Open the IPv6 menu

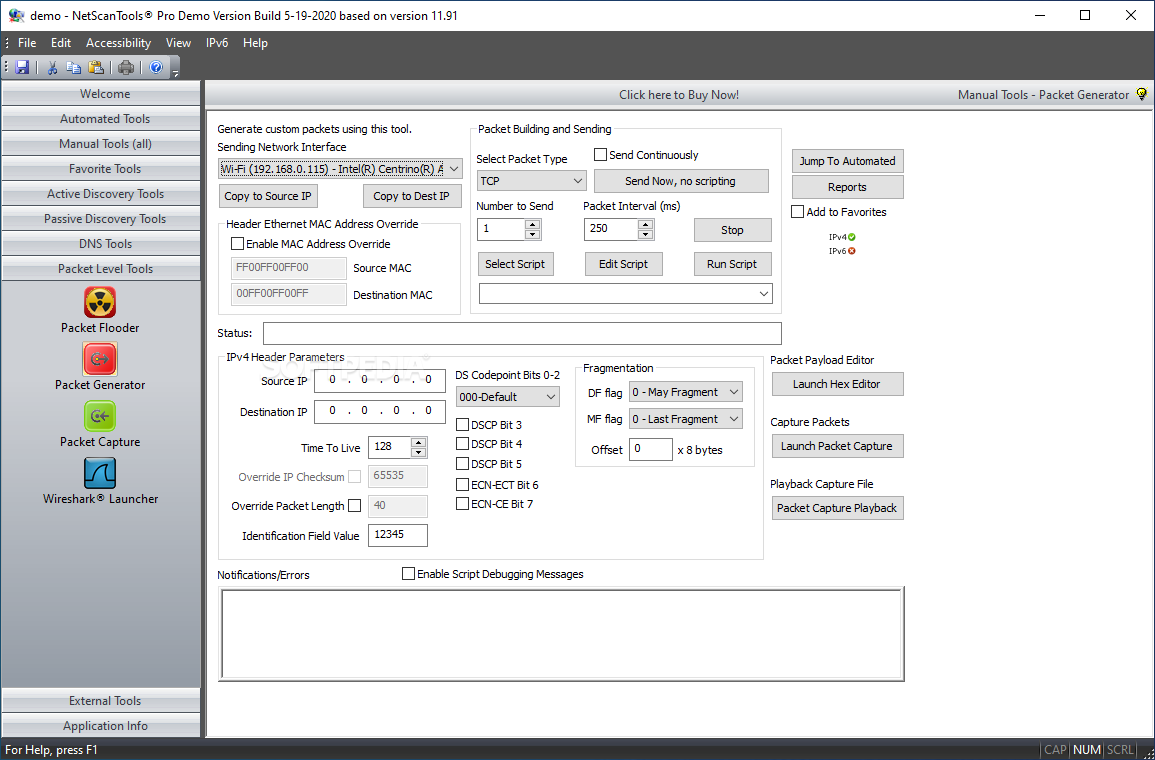pos(217,43)
